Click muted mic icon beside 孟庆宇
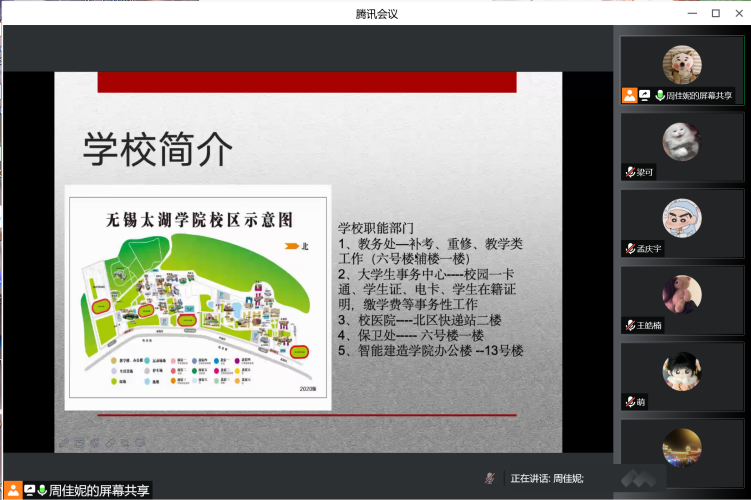This screenshot has height=500, width=751. pos(629,249)
